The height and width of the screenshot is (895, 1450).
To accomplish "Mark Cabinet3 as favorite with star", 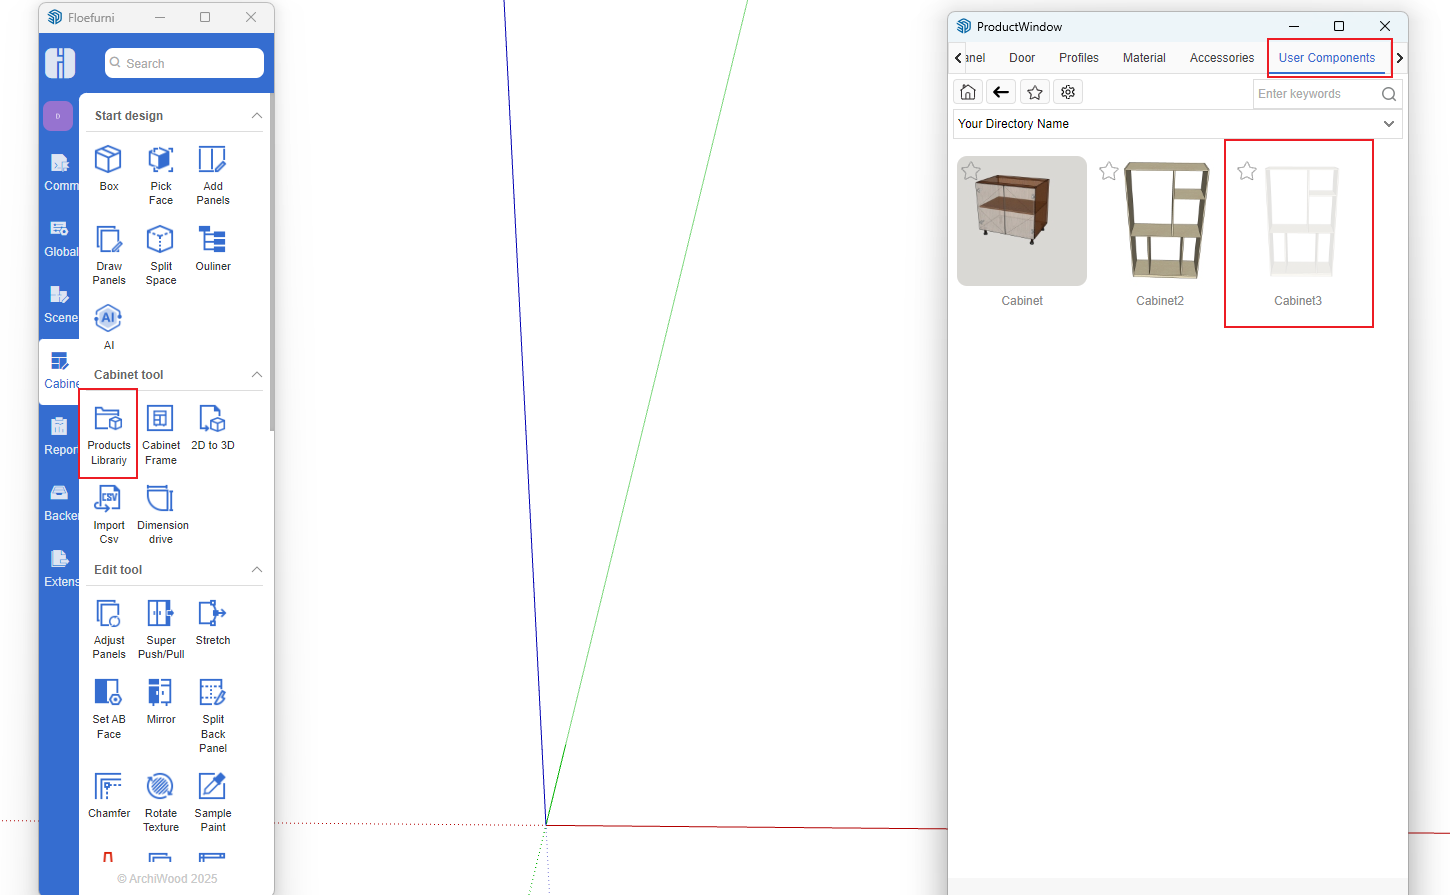I will pyautogui.click(x=1247, y=172).
